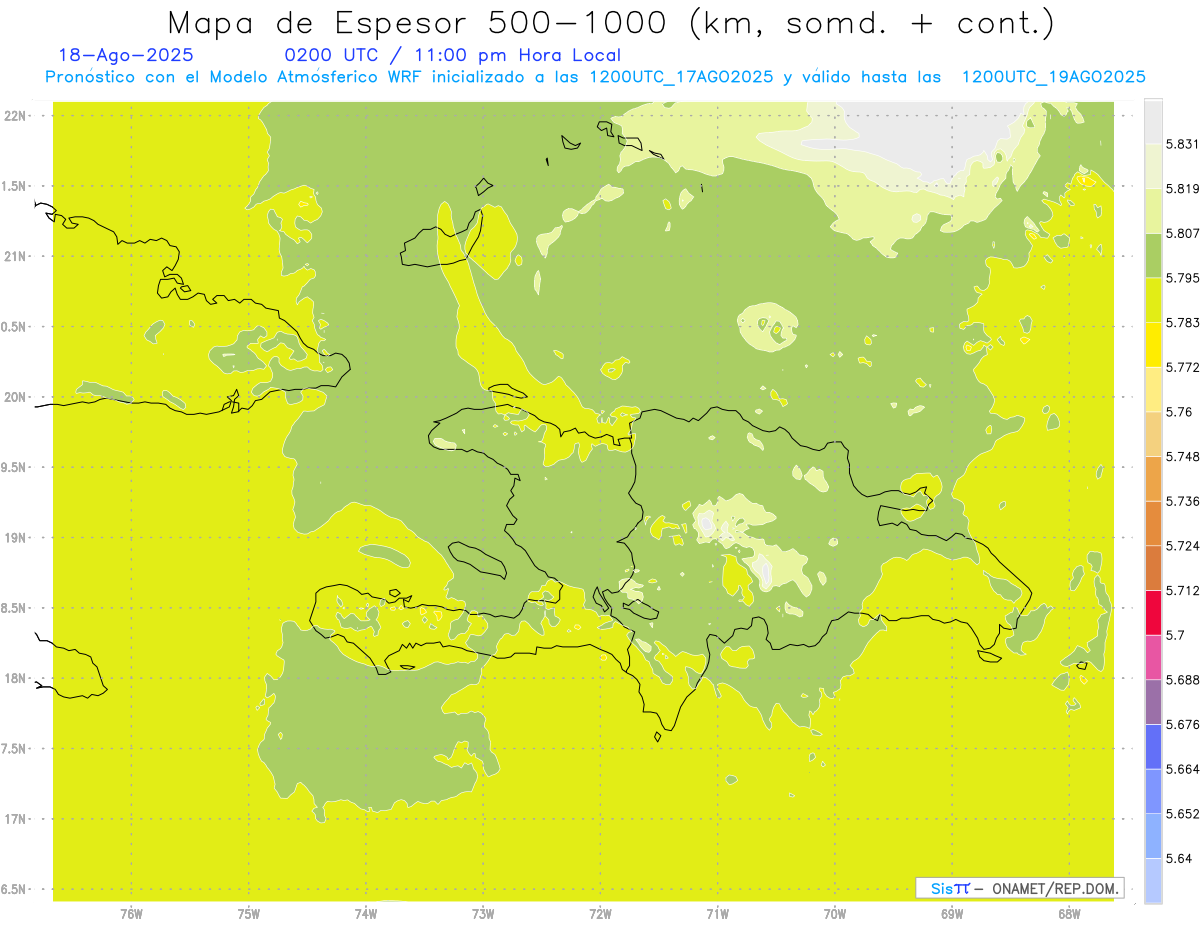Select the date label "18-Ago-2025"

126,55
